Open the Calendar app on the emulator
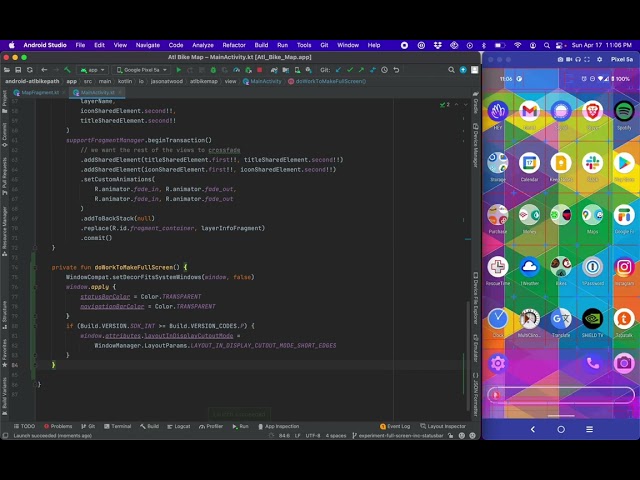This screenshot has height=480, width=640. [x=529, y=163]
